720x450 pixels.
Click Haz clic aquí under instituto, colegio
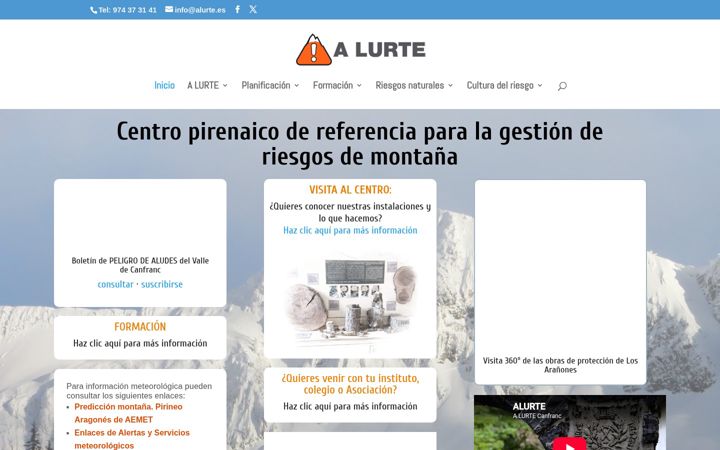coord(350,406)
